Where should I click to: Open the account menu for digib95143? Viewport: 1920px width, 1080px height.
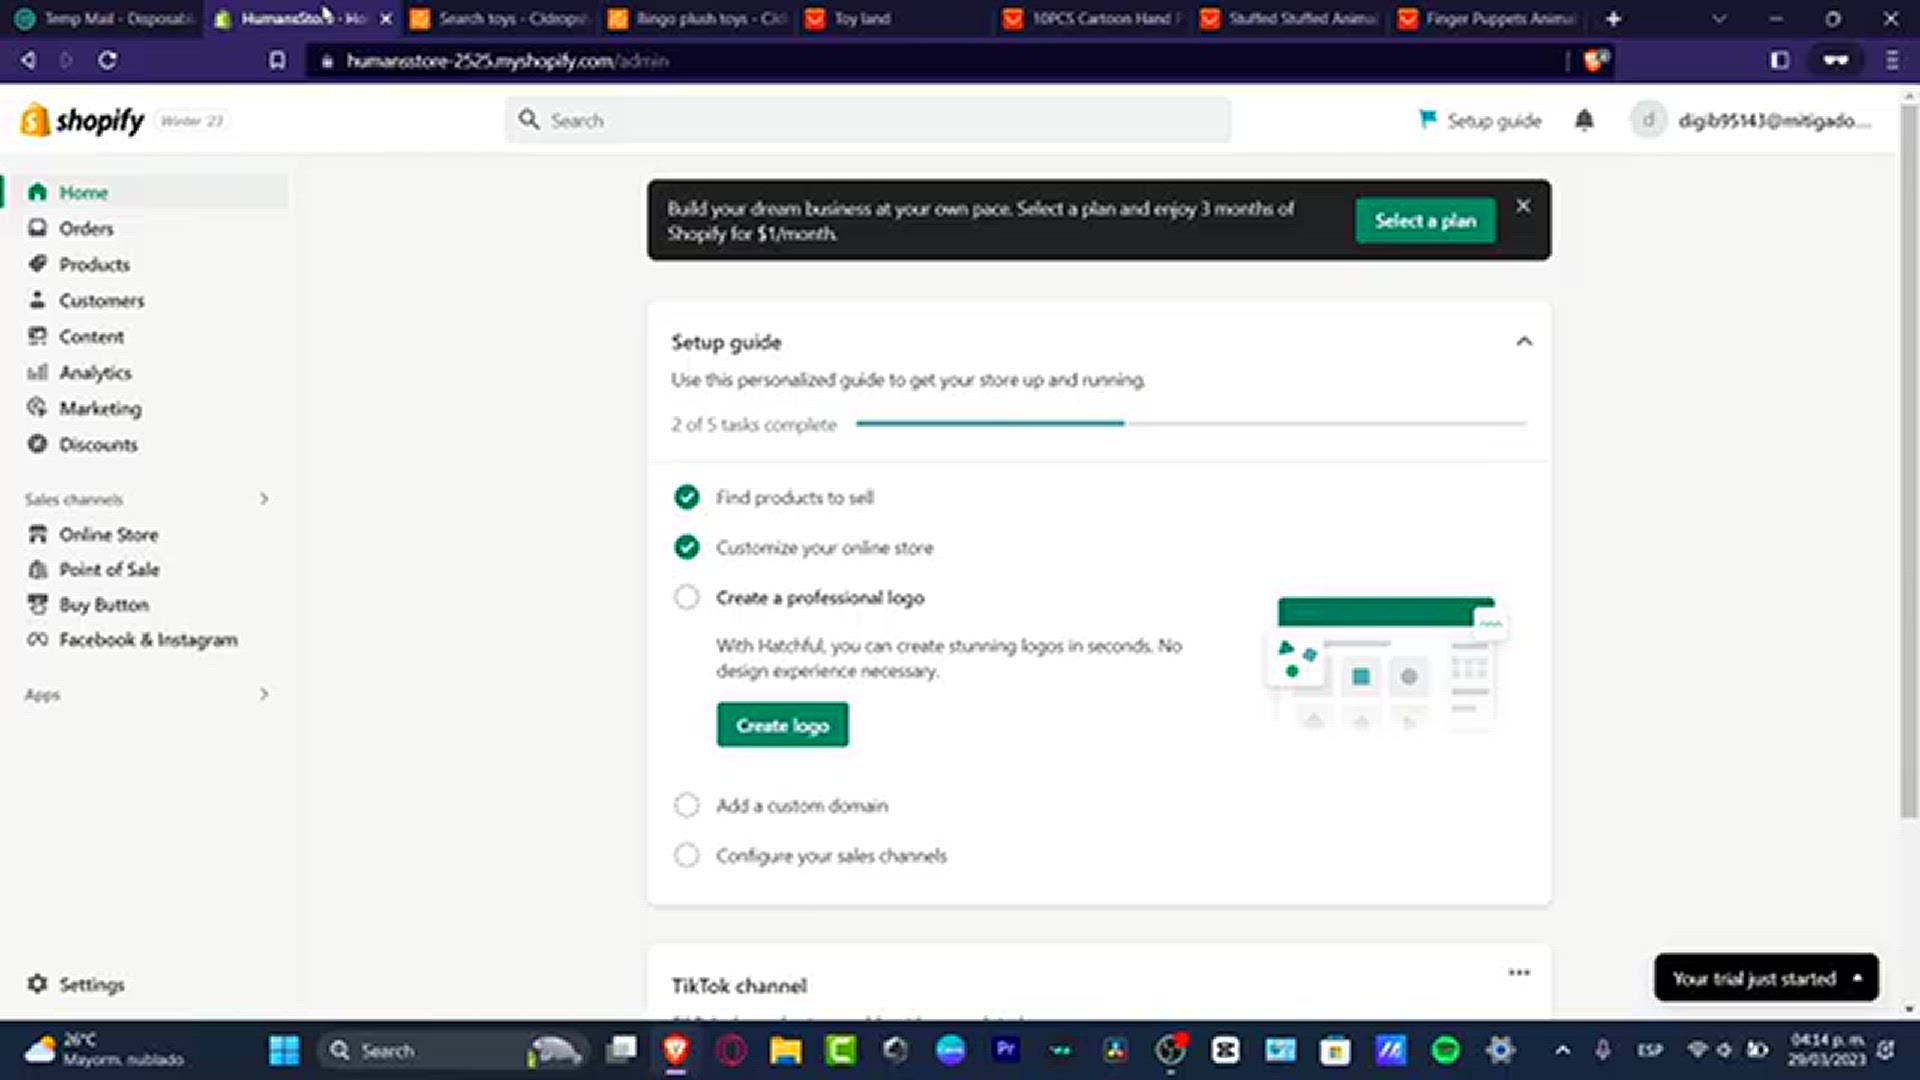1750,120
